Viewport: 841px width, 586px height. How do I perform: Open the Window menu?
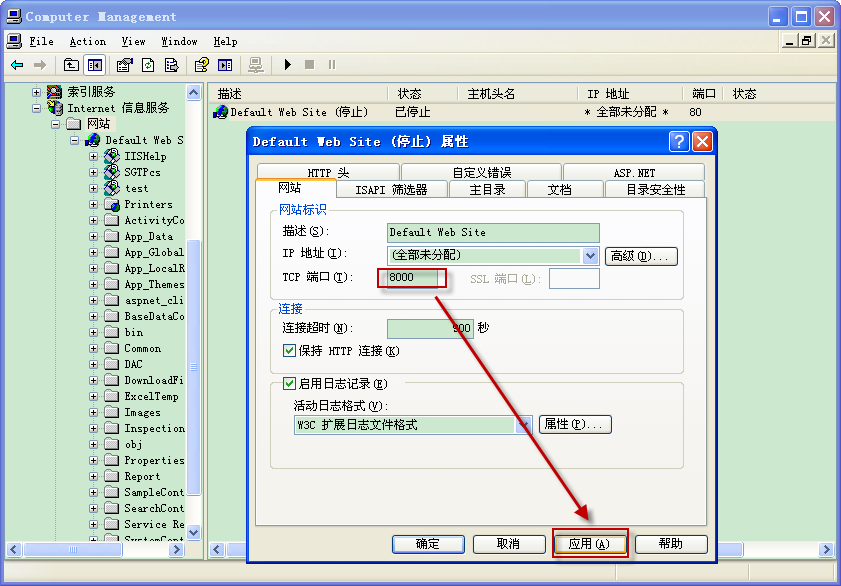click(179, 41)
